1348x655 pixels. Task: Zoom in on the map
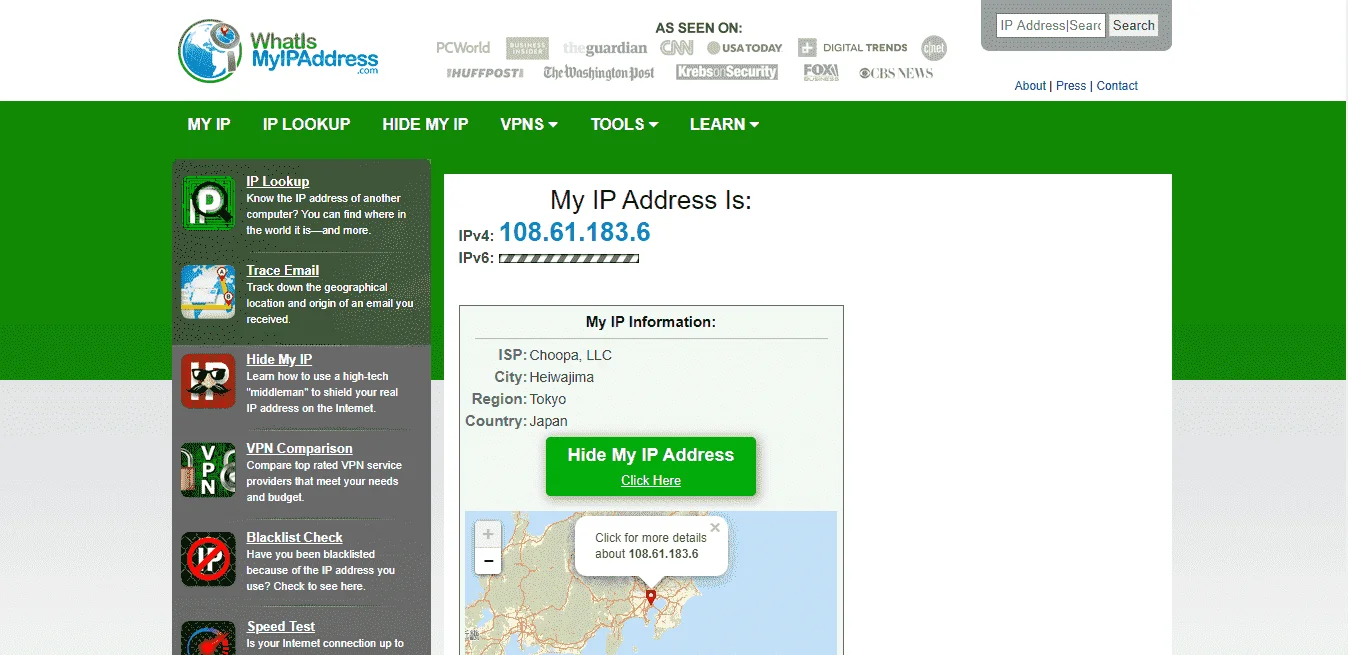pyautogui.click(x=488, y=534)
